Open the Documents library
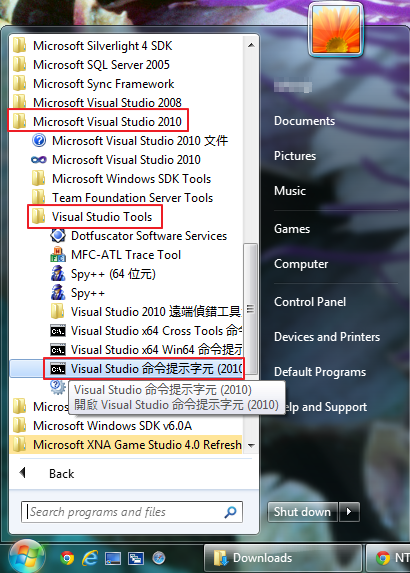 point(304,121)
